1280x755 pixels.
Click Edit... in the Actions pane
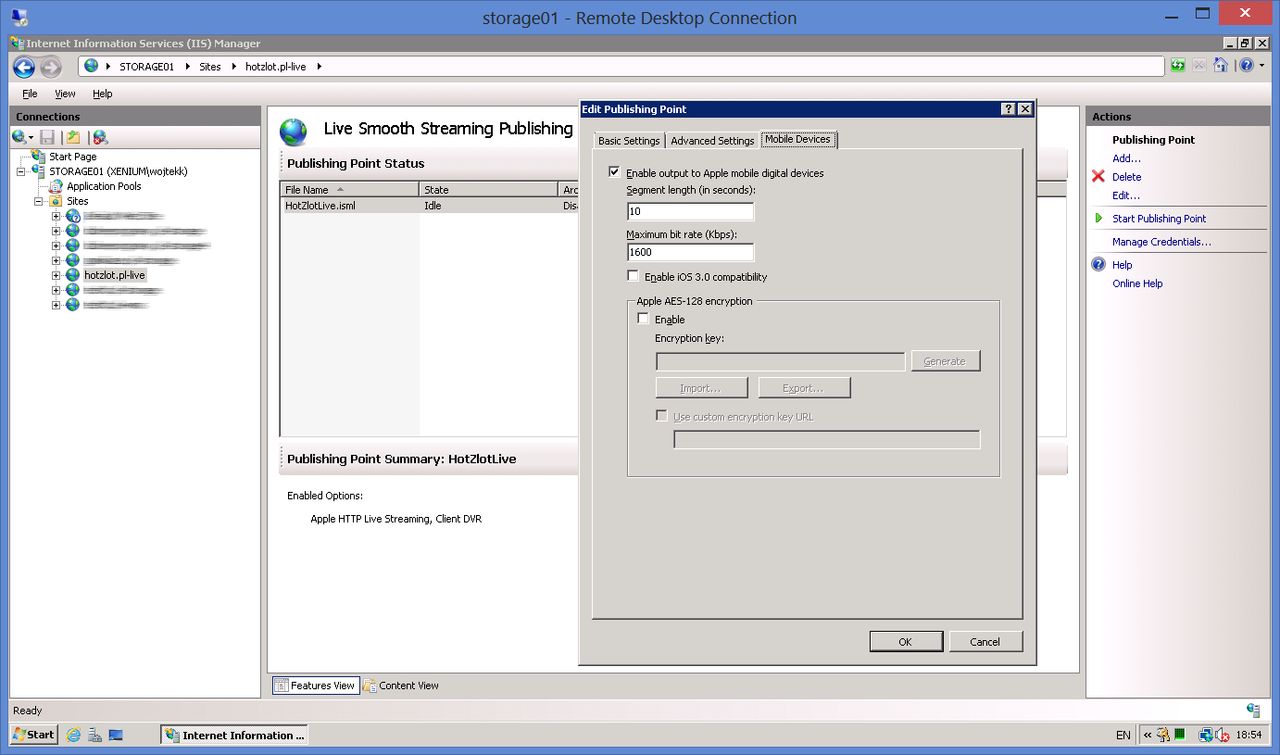click(x=1126, y=195)
